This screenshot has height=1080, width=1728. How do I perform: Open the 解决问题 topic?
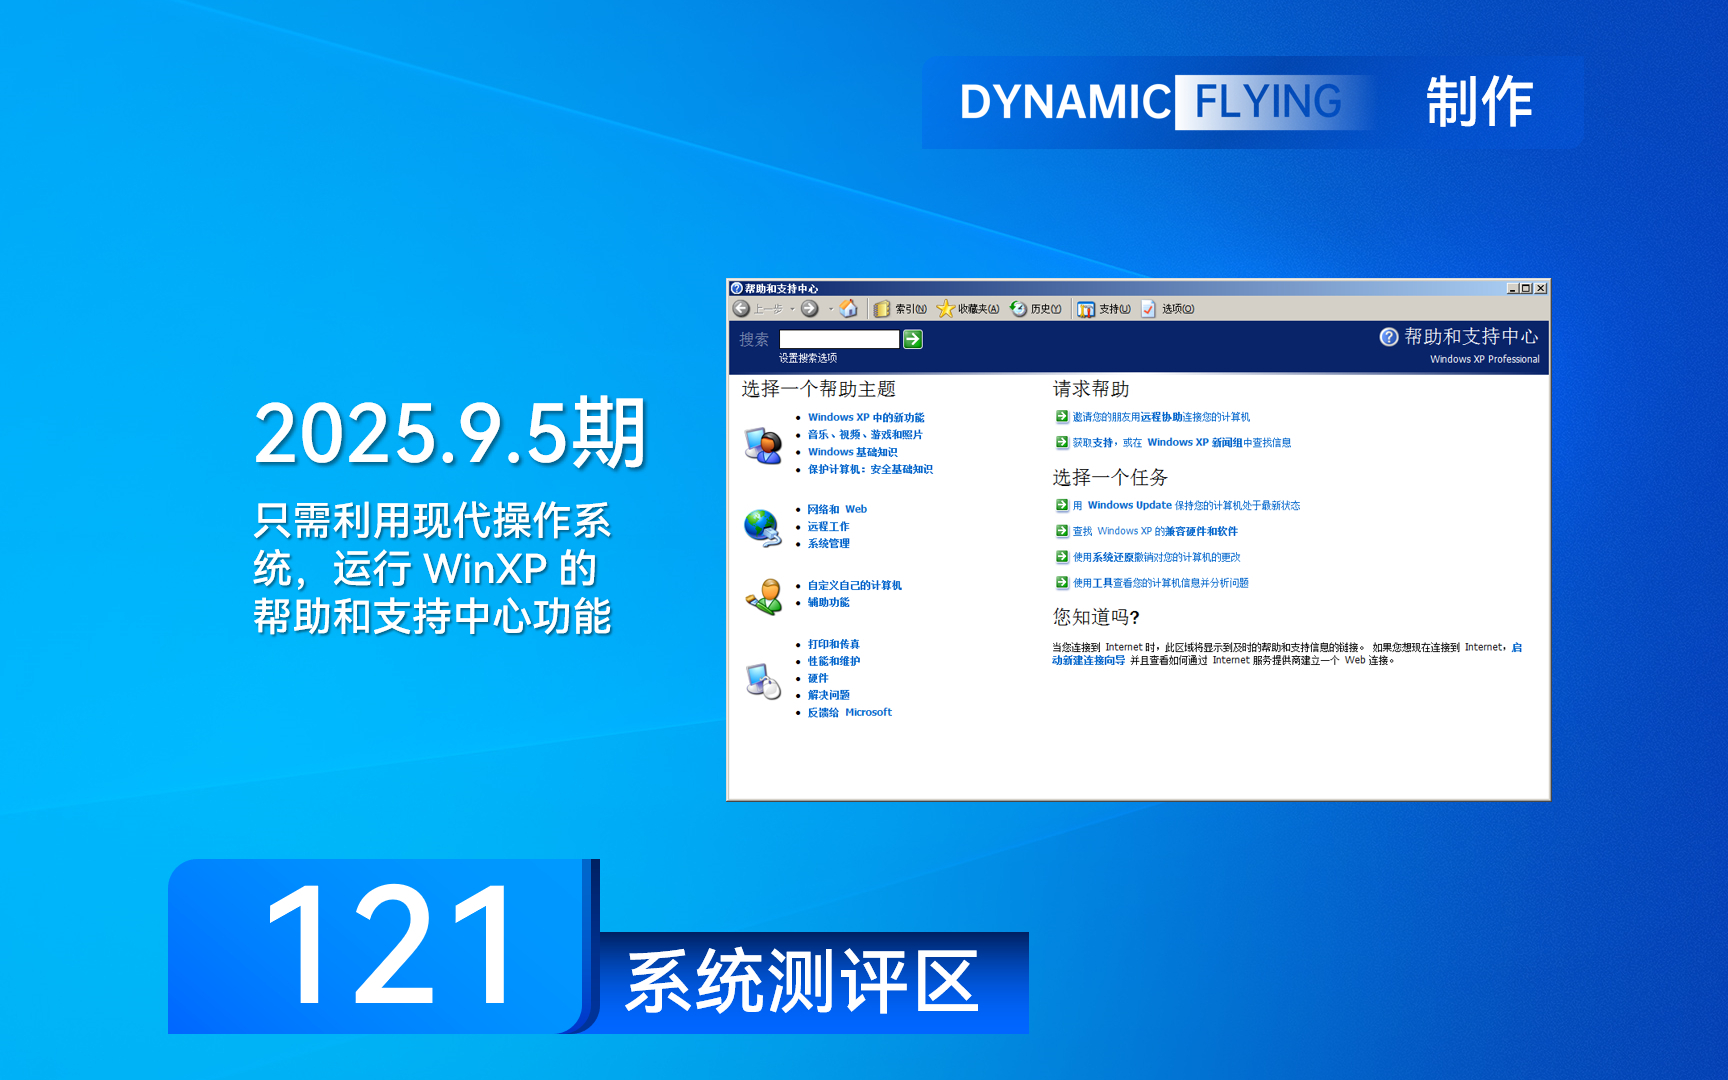tap(829, 695)
